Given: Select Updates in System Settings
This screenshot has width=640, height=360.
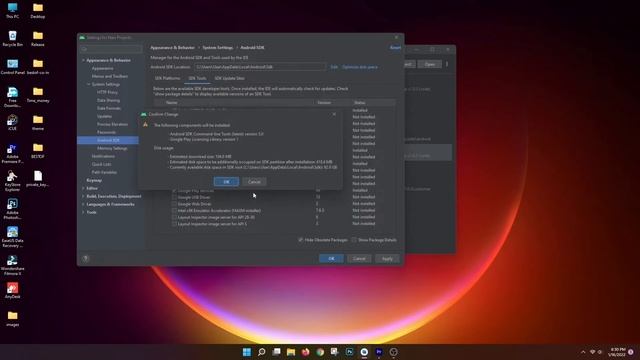Looking at the screenshot, I should pos(104,116).
